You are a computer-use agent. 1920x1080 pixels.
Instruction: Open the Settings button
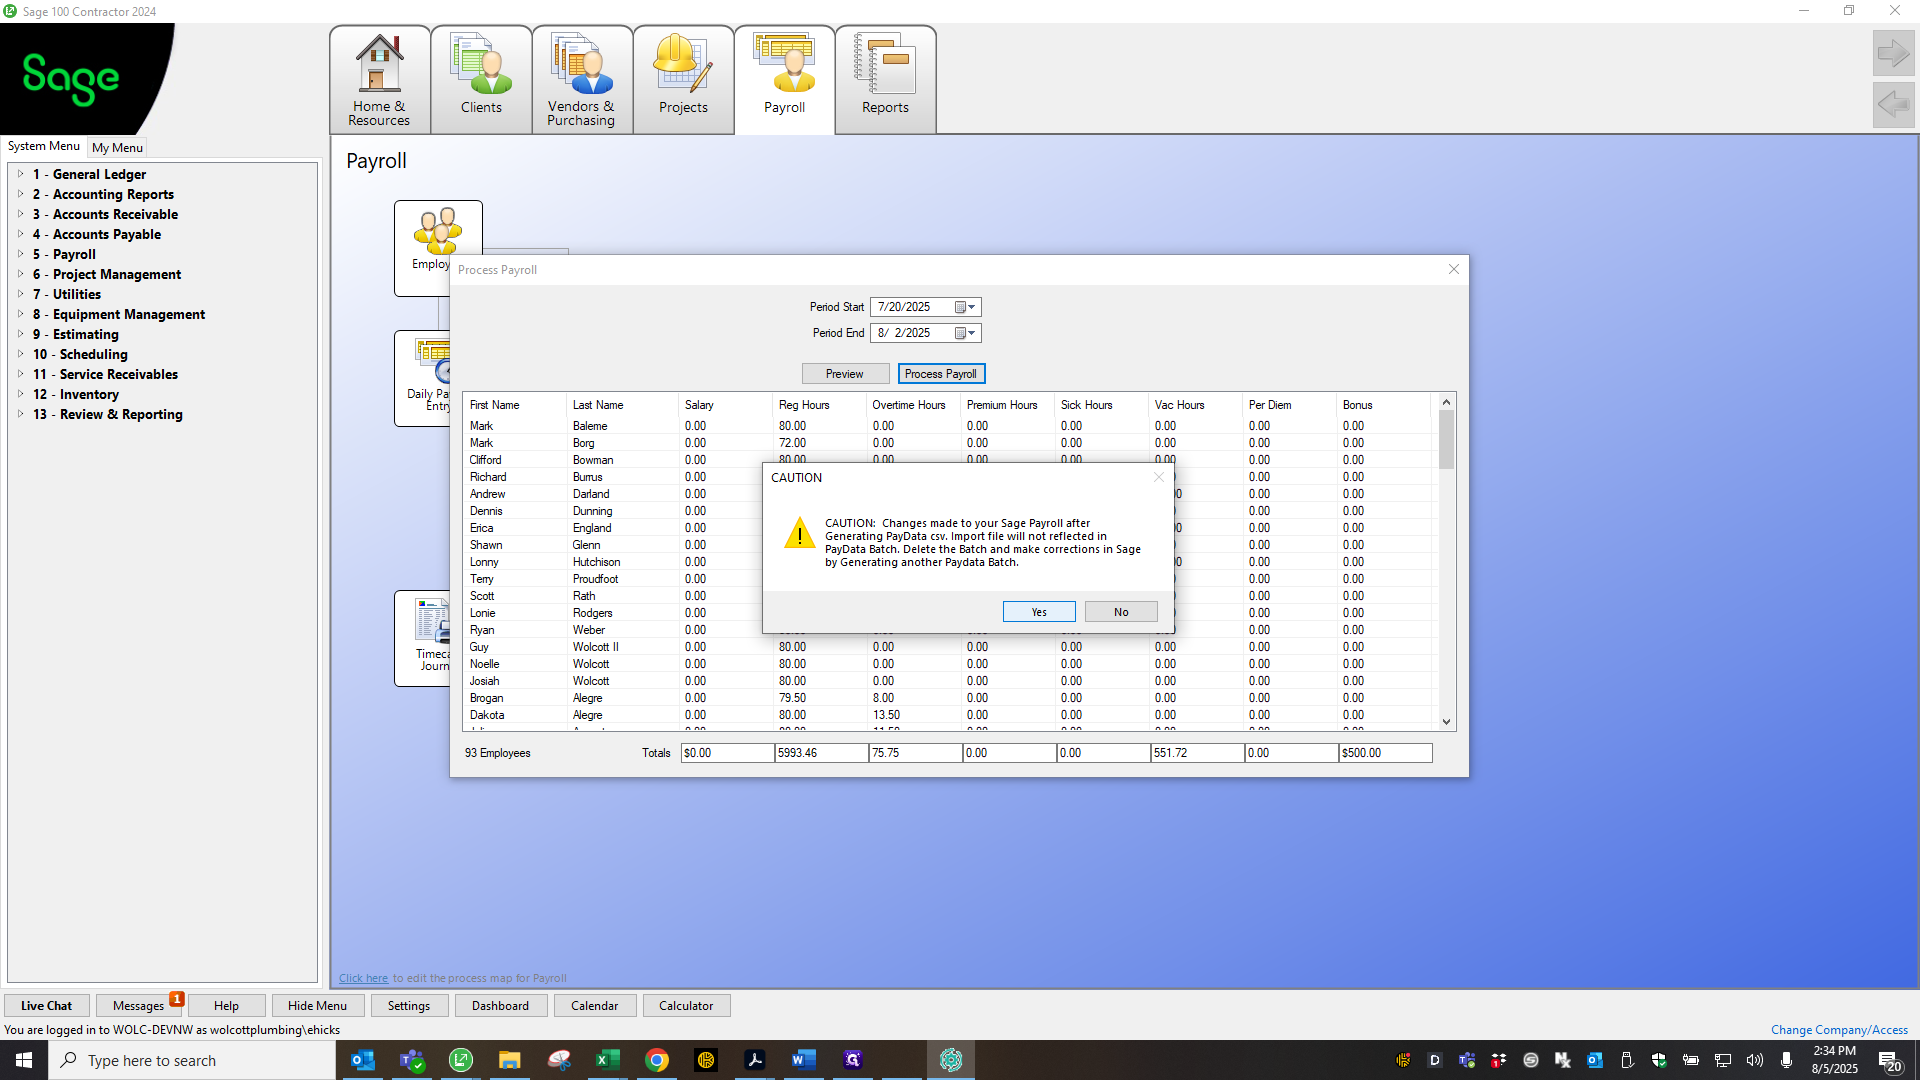[409, 1006]
